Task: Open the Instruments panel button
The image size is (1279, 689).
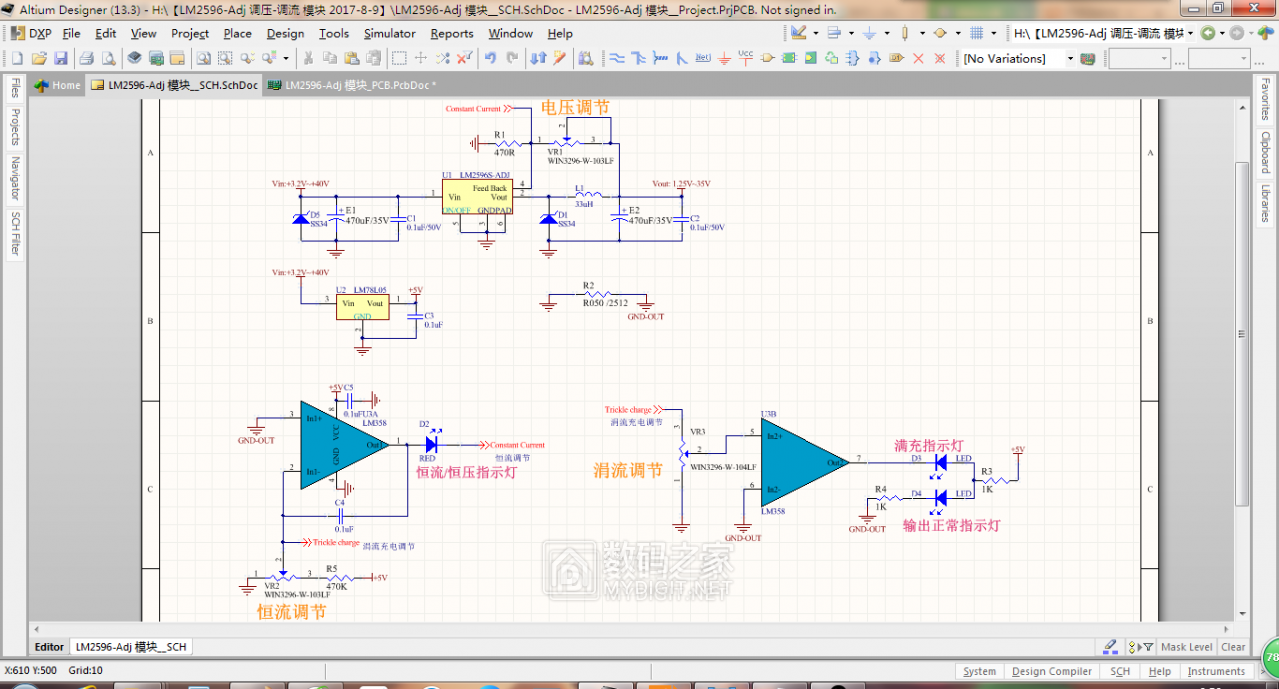Action: coord(1216,671)
